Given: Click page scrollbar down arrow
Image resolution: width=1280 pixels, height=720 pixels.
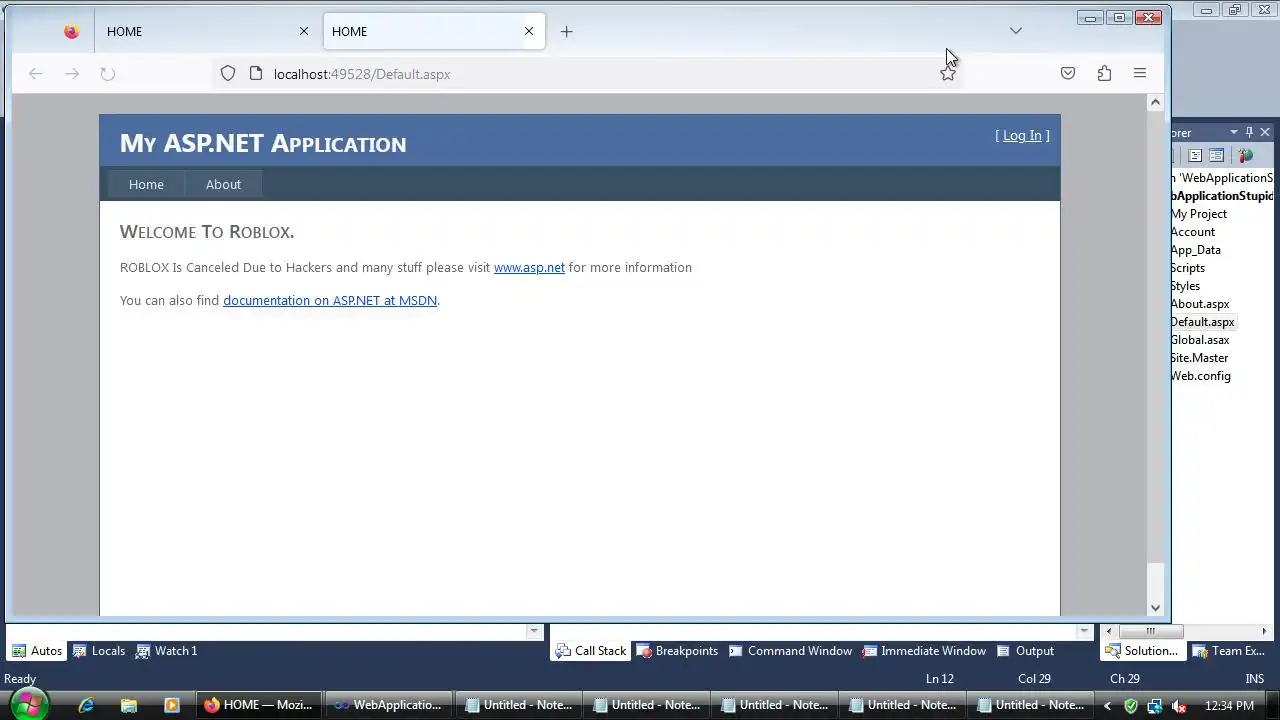Looking at the screenshot, I should (x=1155, y=607).
